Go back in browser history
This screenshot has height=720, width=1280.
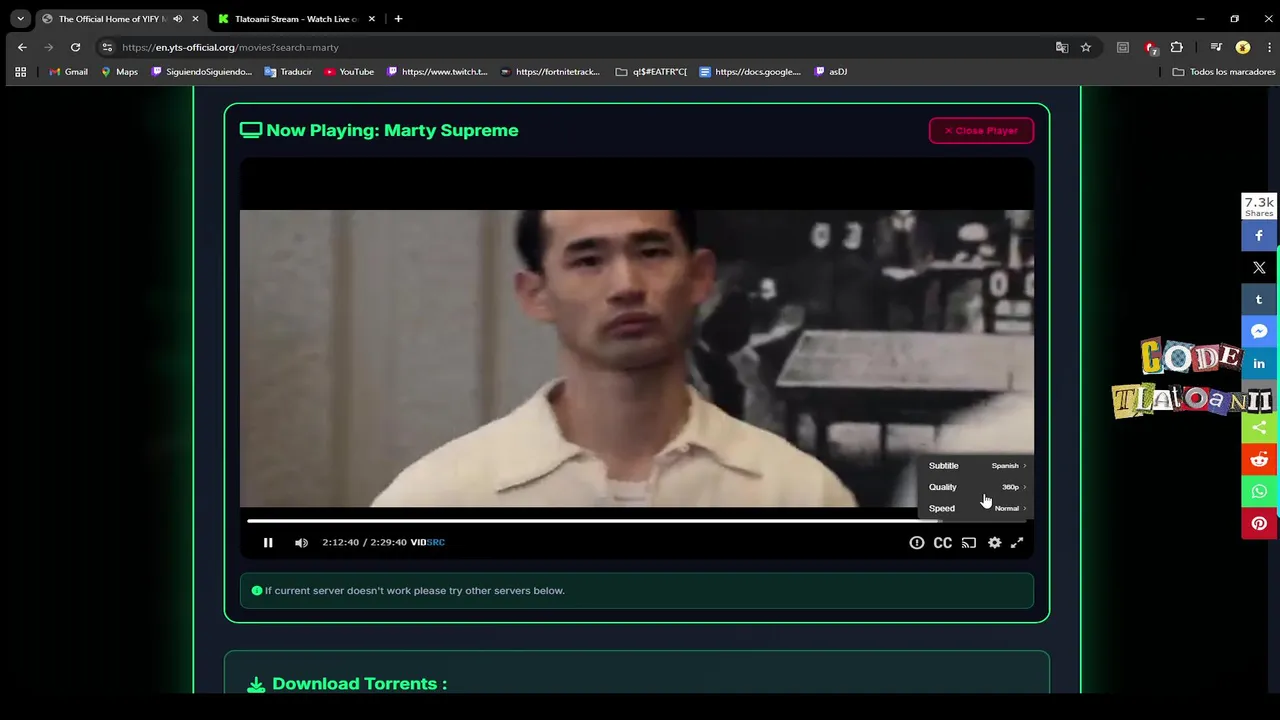[22, 47]
